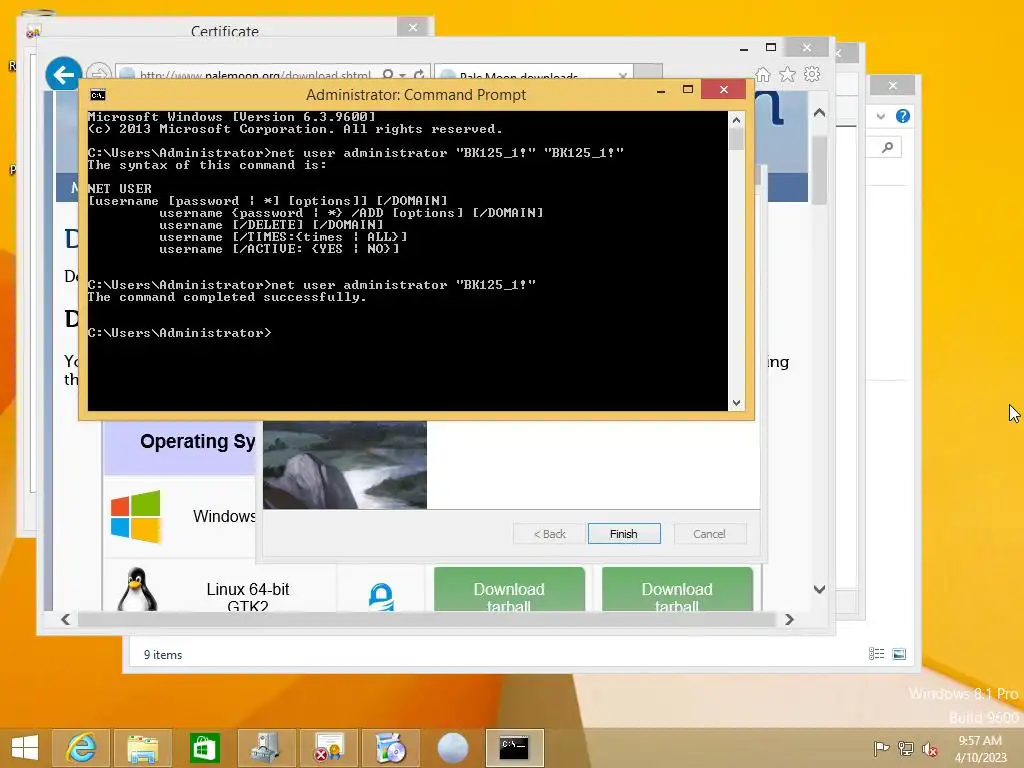1024x768 pixels.
Task: Click IE page scroll down arrow
Action: (819, 589)
